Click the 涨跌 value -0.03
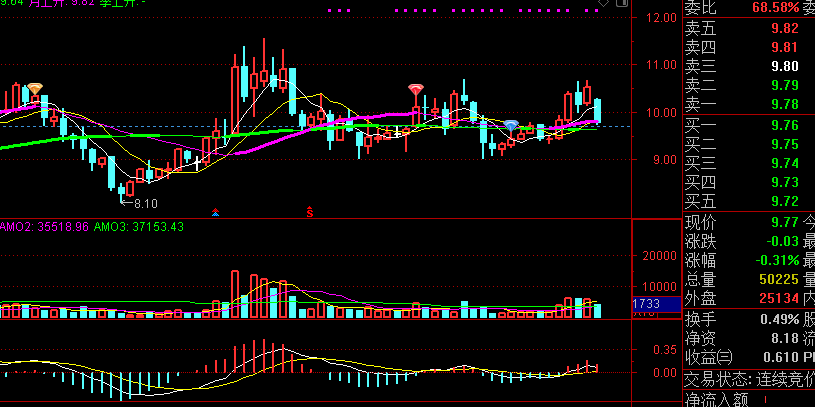Viewport: 815px width, 407px height. 782,241
